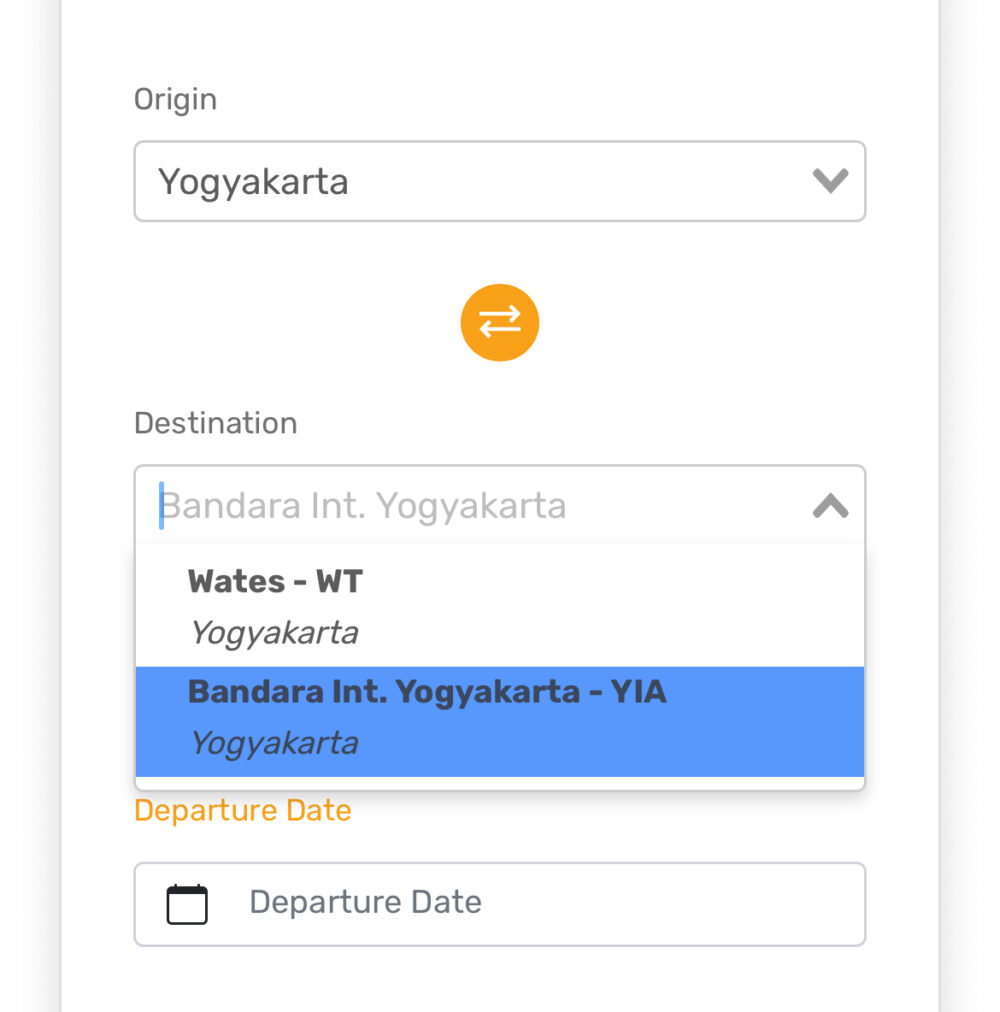Select Wates - WT station option

coord(500,607)
